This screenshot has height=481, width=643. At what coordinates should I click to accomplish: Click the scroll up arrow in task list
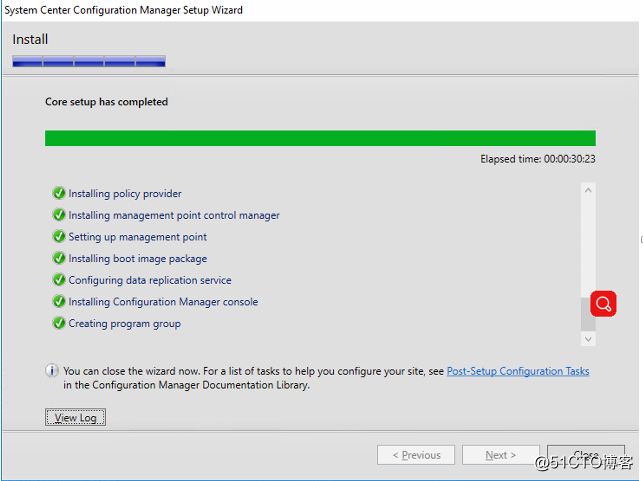point(588,190)
